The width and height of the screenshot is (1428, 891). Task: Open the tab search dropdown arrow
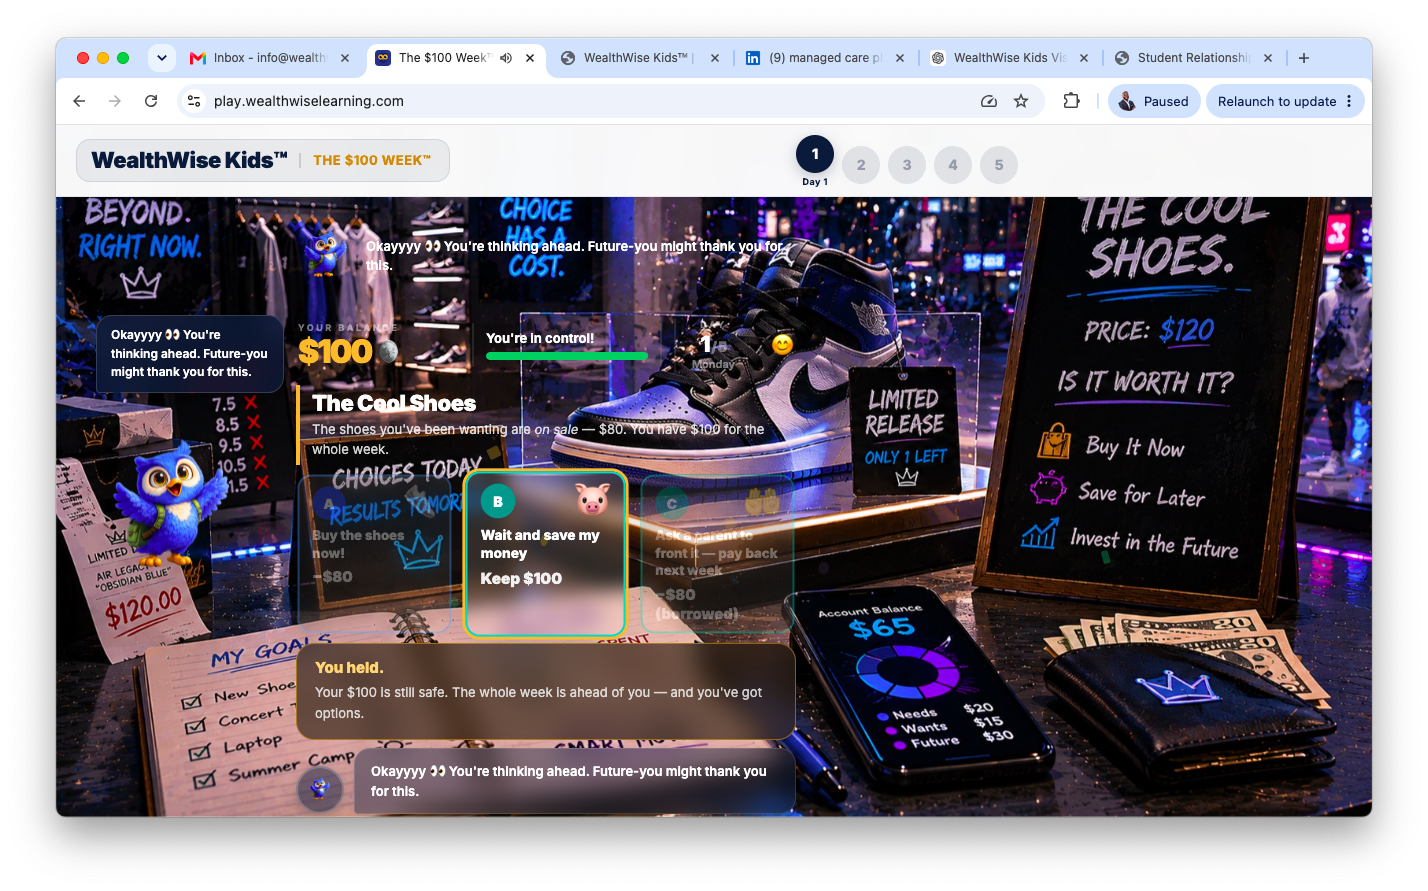click(x=162, y=58)
